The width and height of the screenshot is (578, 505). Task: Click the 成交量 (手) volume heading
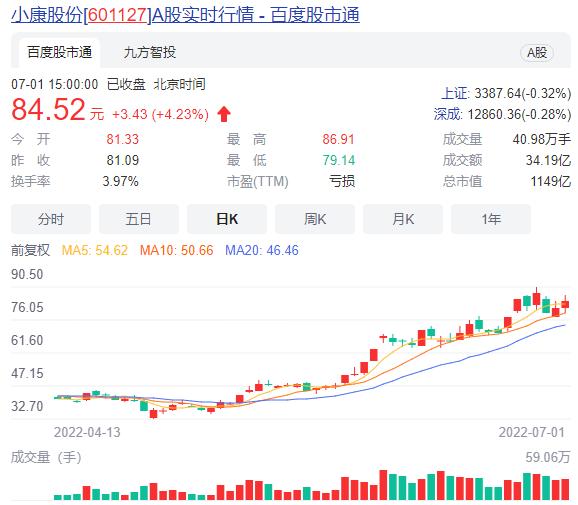tap(46, 457)
